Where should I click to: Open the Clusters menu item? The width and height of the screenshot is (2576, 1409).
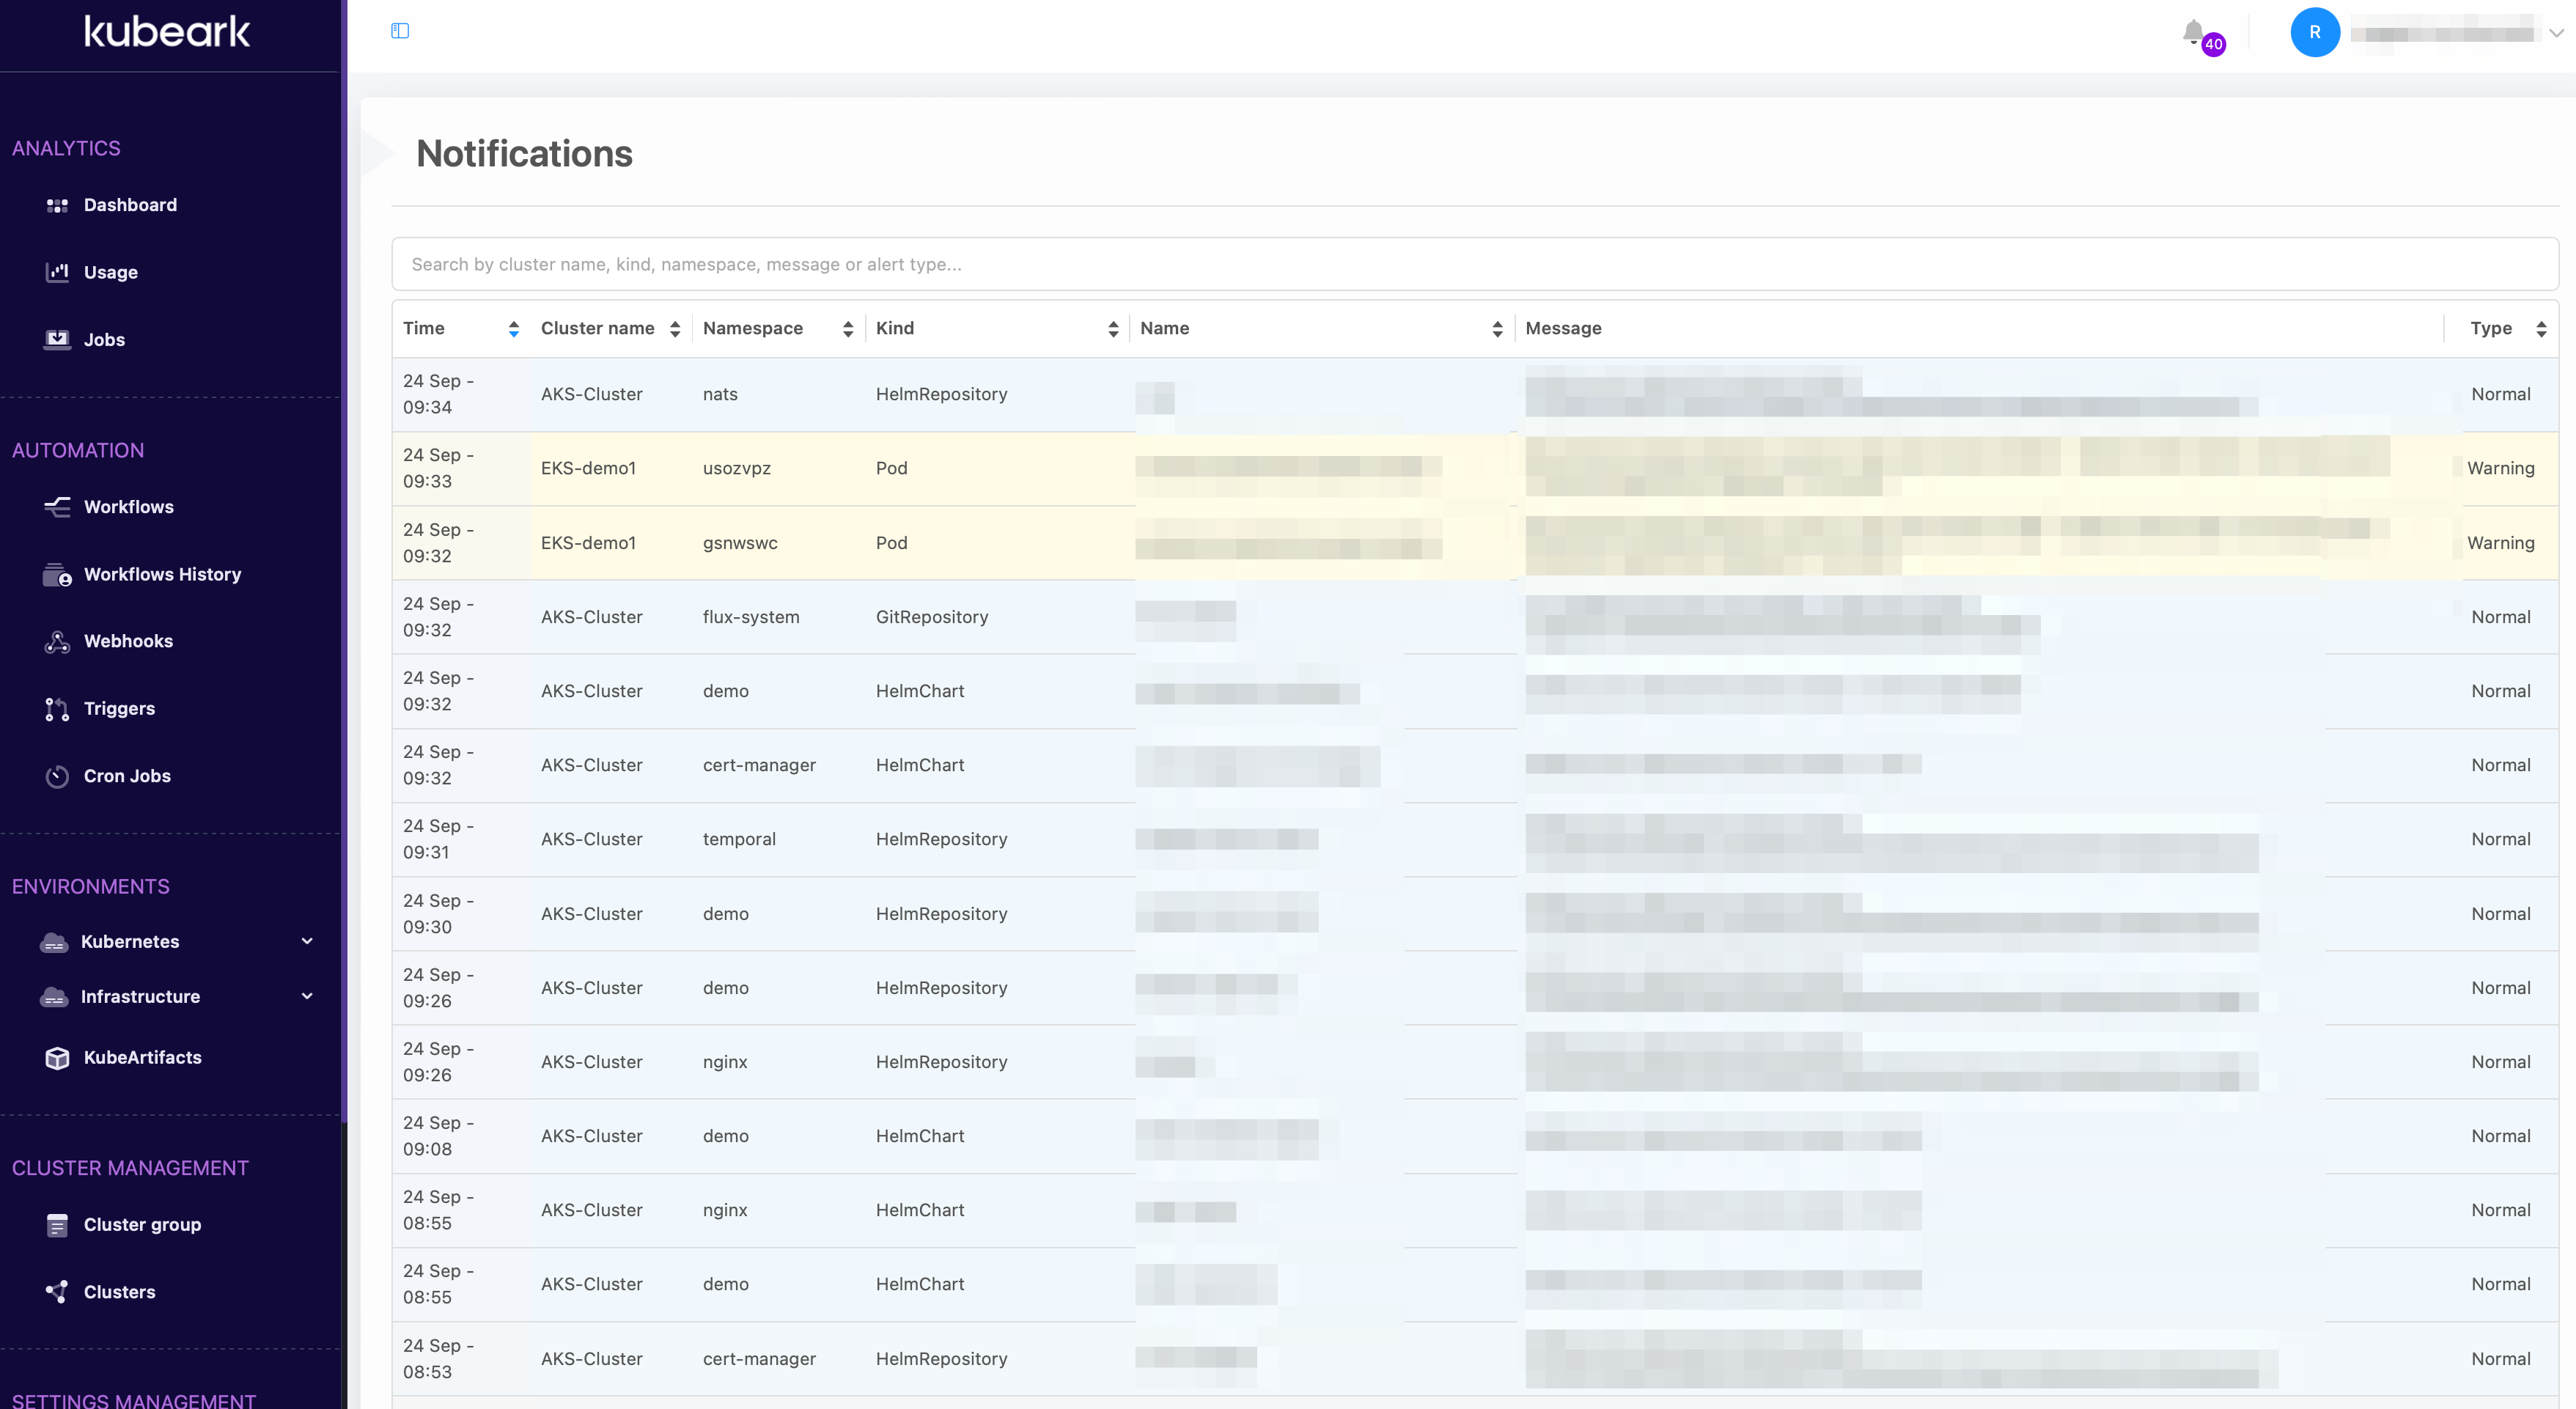[119, 1292]
